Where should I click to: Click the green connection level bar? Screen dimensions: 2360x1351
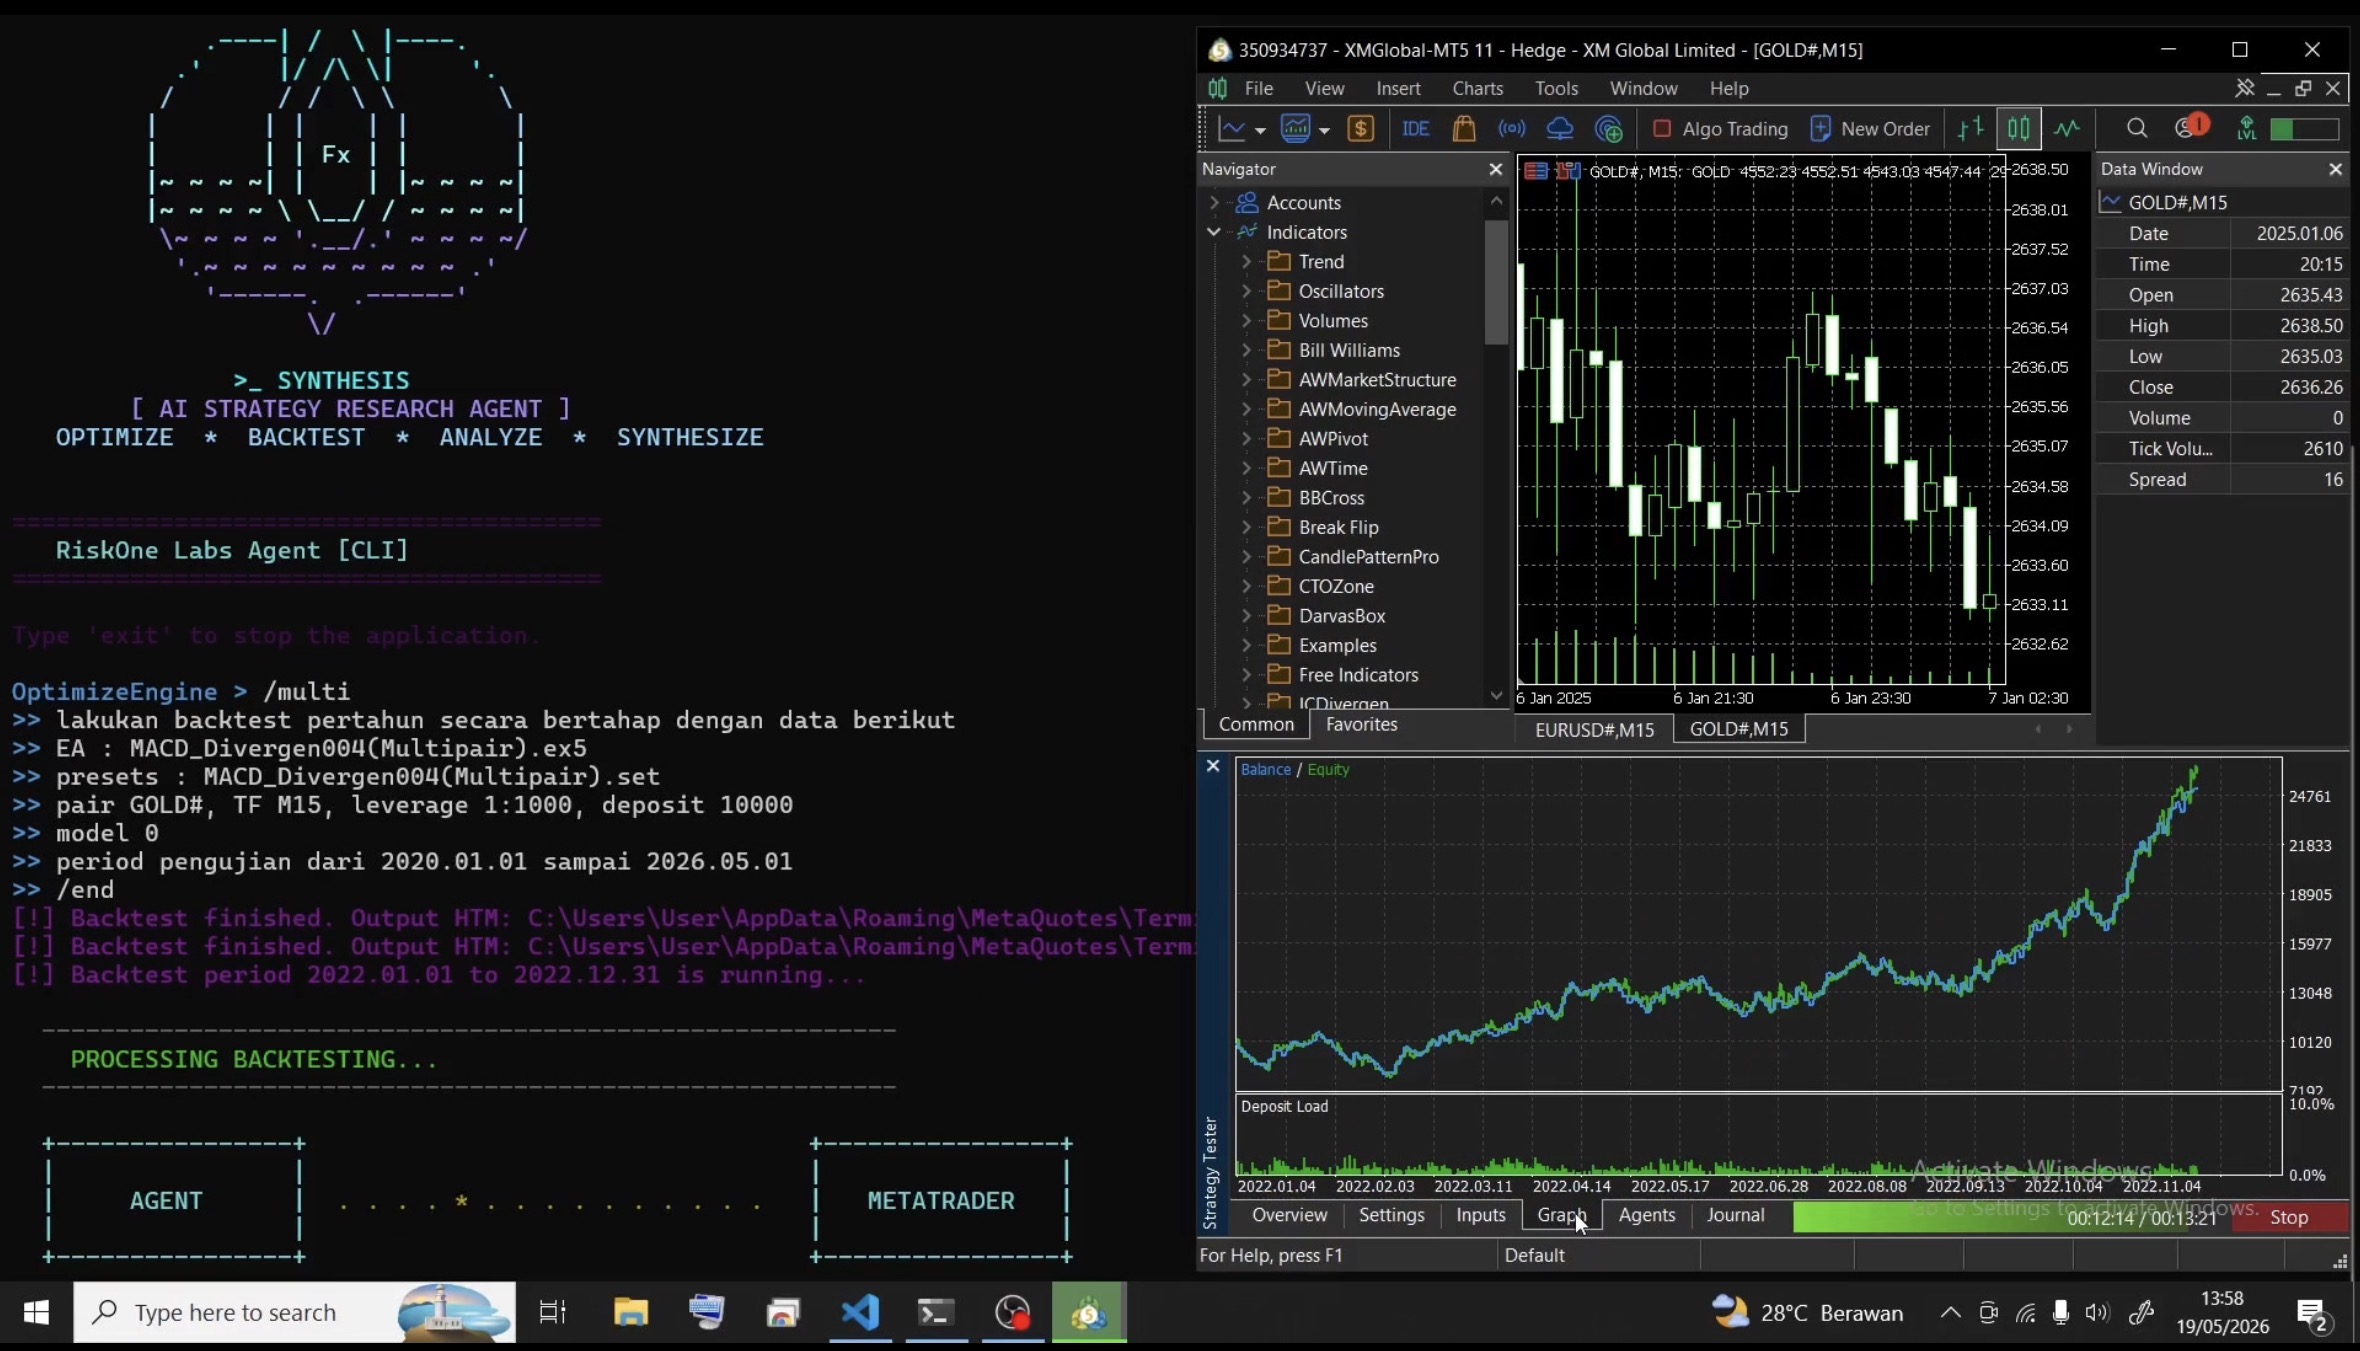(x=2305, y=129)
